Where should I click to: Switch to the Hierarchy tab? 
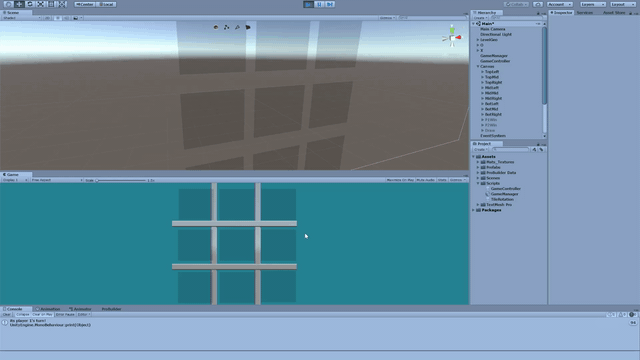click(x=487, y=13)
